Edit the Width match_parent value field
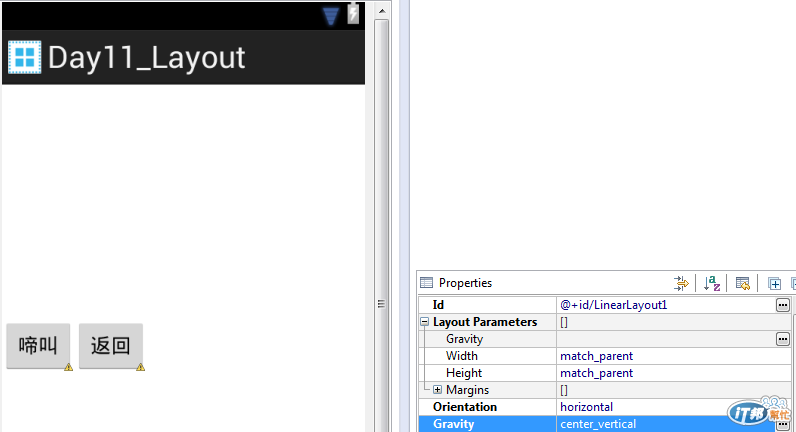Image resolution: width=796 pixels, height=432 pixels. (674, 356)
